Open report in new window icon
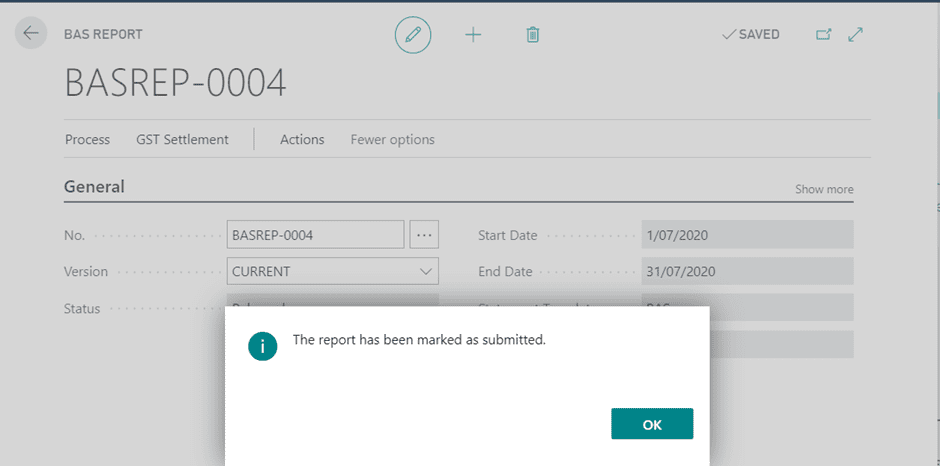The width and height of the screenshot is (940, 466). pyautogui.click(x=824, y=34)
